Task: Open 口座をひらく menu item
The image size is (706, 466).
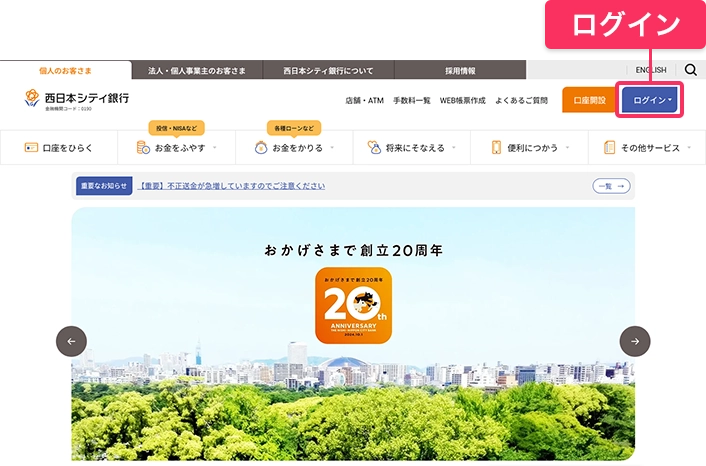Action: (x=59, y=148)
